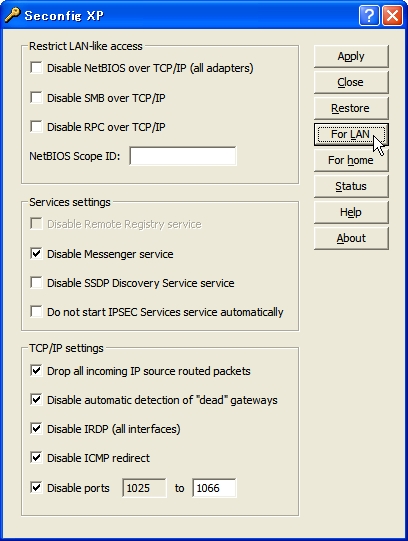
Task: Choose the For home preset button
Action: [351, 160]
